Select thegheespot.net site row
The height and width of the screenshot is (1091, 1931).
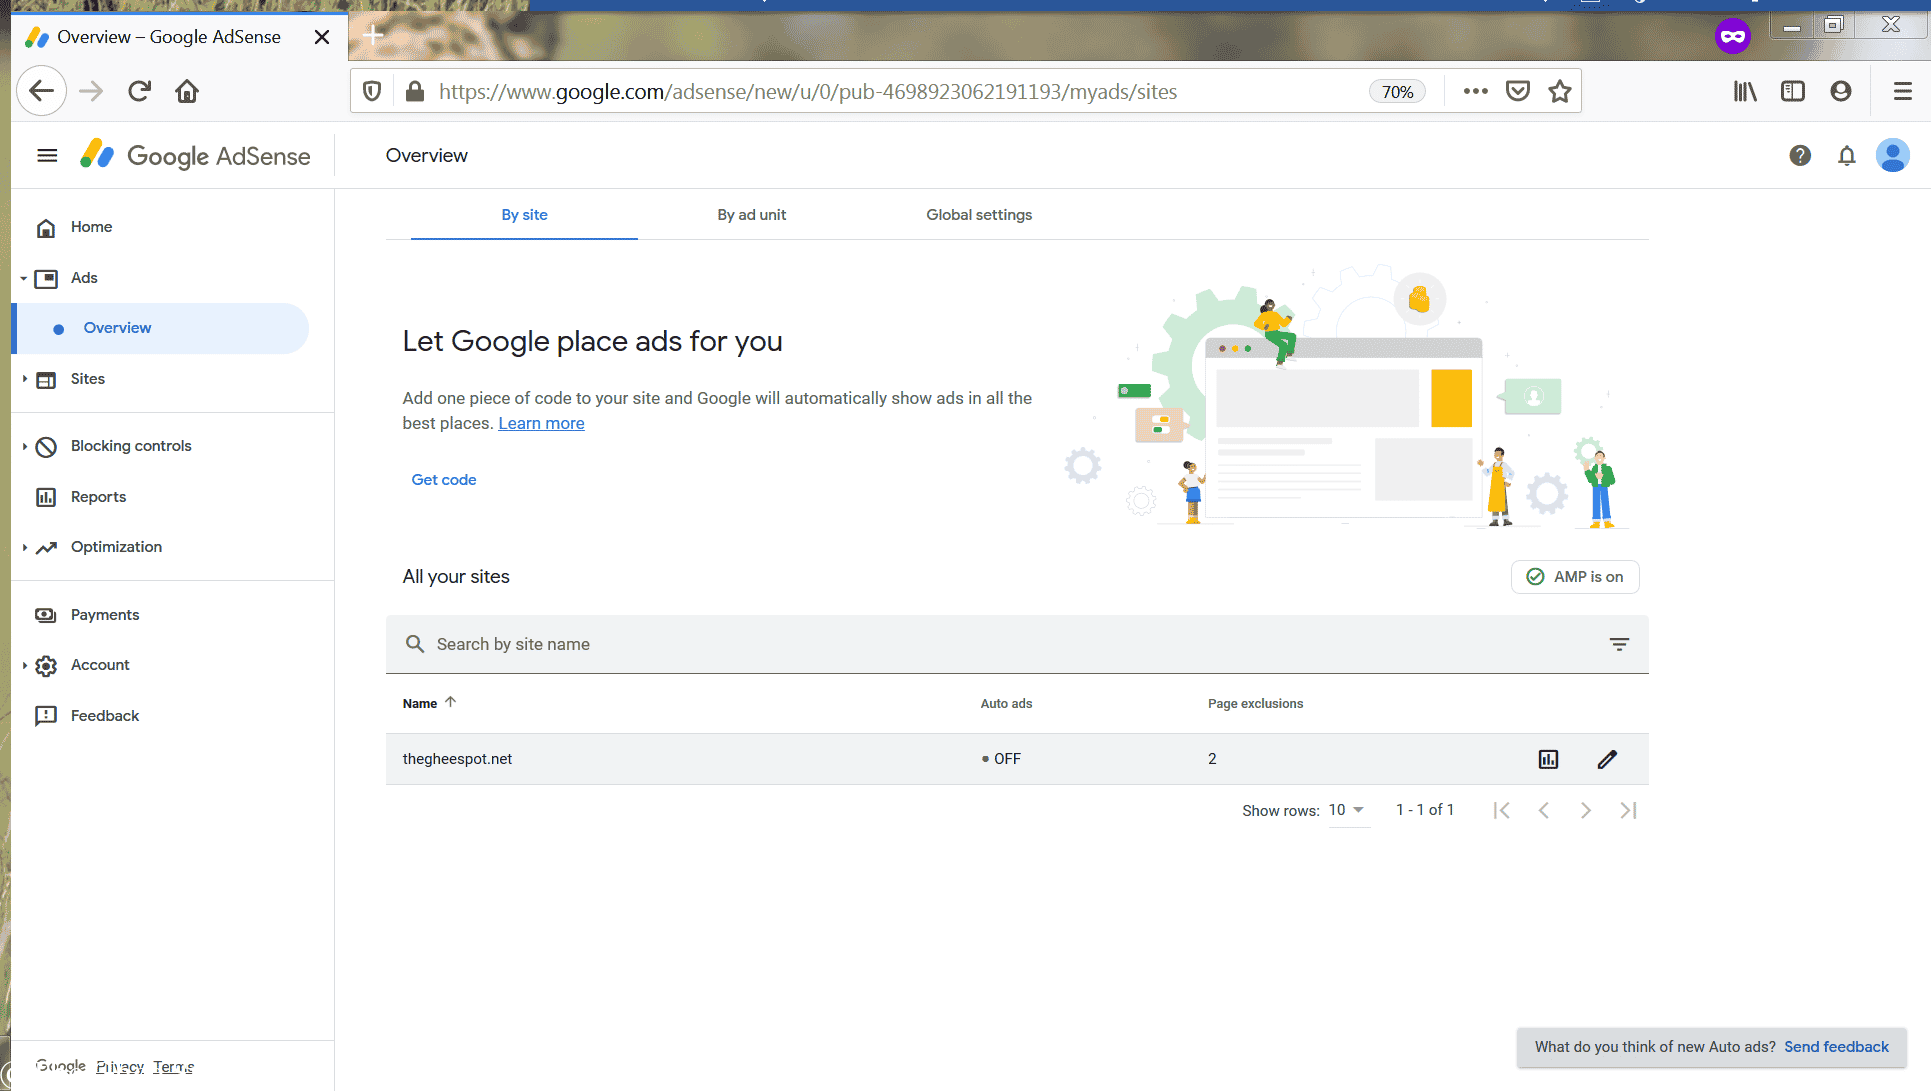(1017, 759)
